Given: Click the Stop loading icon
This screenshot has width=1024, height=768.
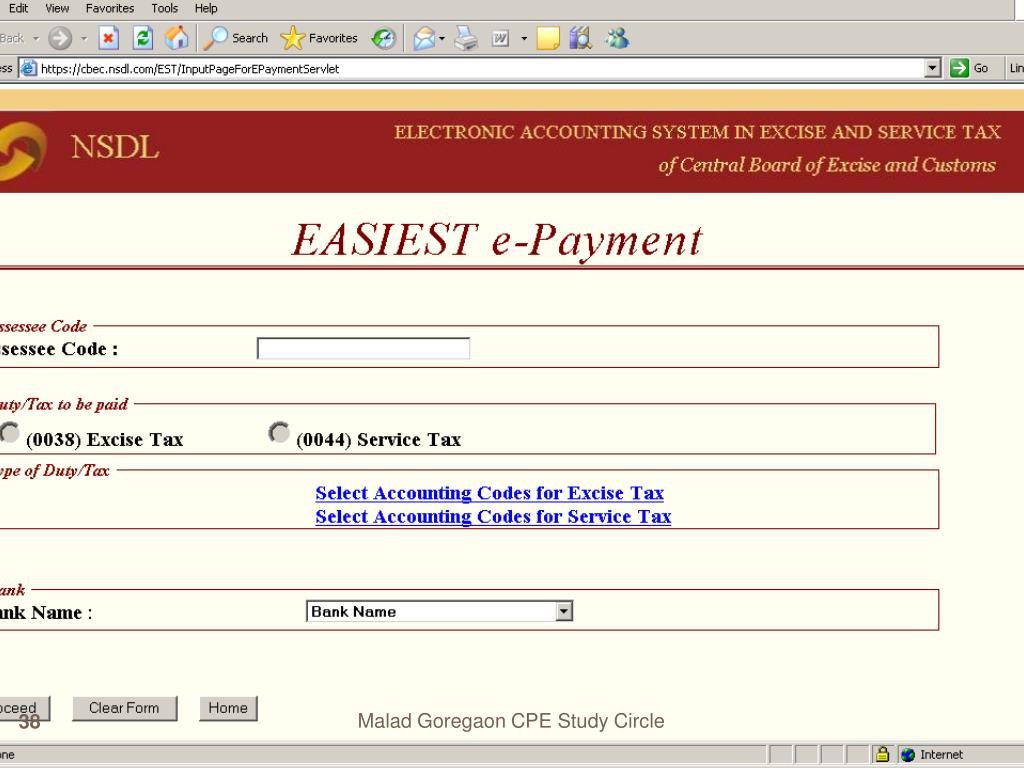Looking at the screenshot, I should [x=108, y=39].
